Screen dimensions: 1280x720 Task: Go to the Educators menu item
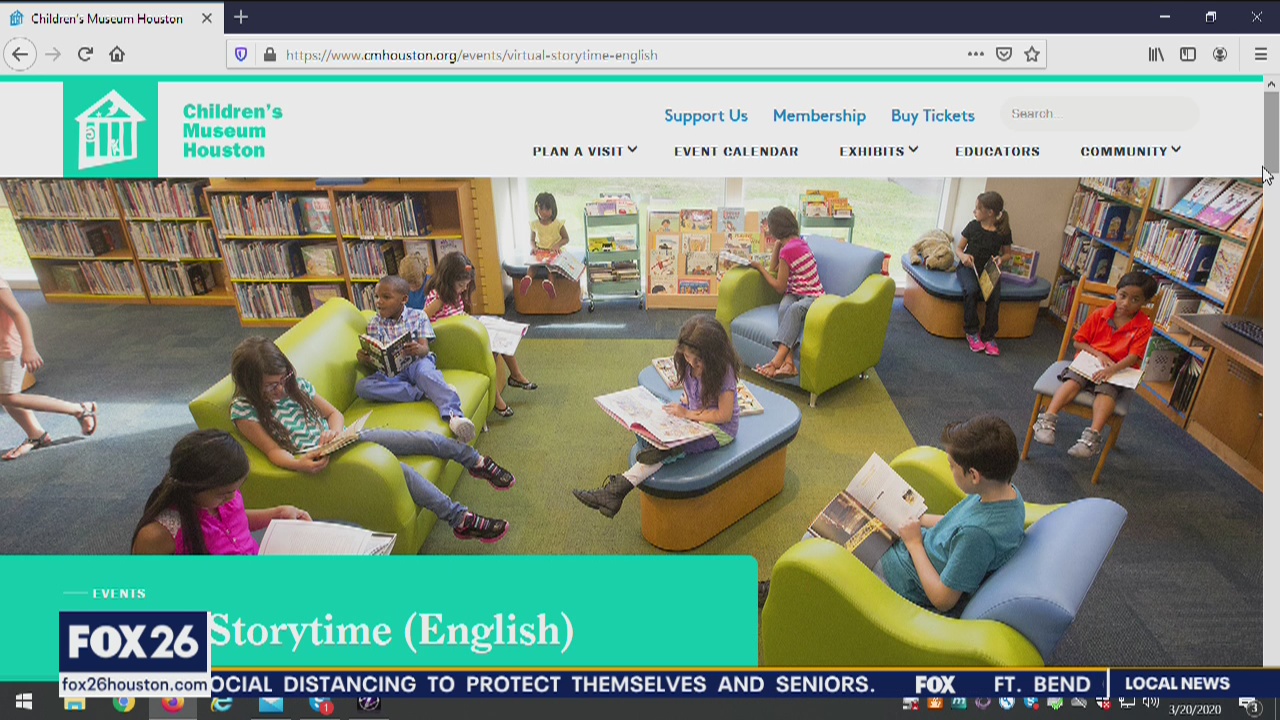coord(997,151)
